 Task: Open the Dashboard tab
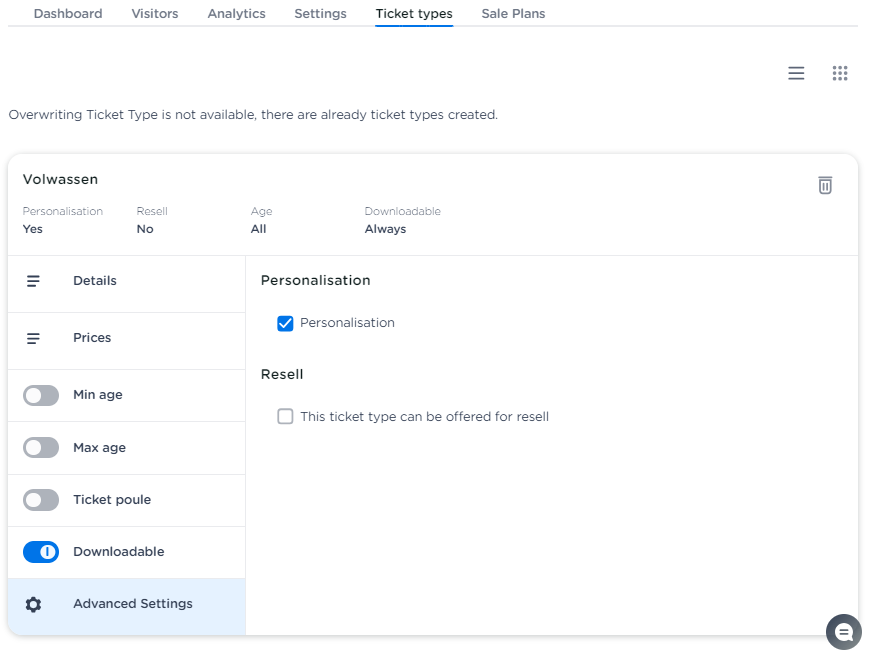(x=68, y=14)
